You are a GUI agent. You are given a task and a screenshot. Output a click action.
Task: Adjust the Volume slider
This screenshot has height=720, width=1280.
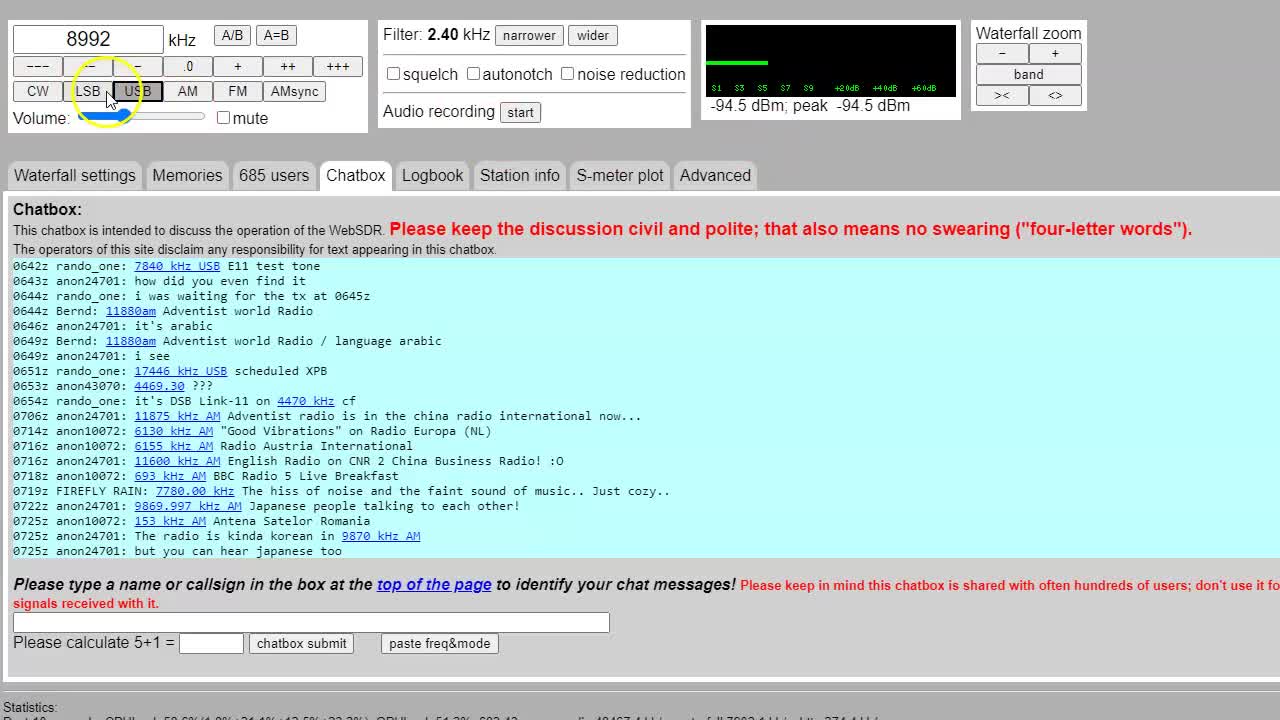pos(141,117)
